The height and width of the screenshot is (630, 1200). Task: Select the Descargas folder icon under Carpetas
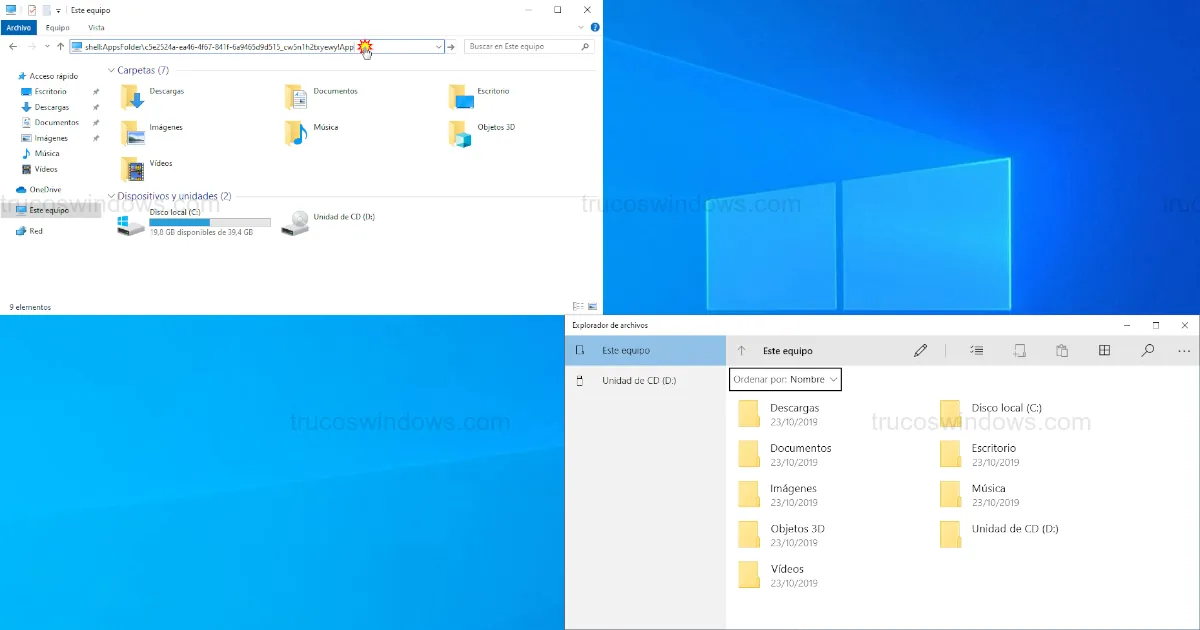(x=132, y=96)
